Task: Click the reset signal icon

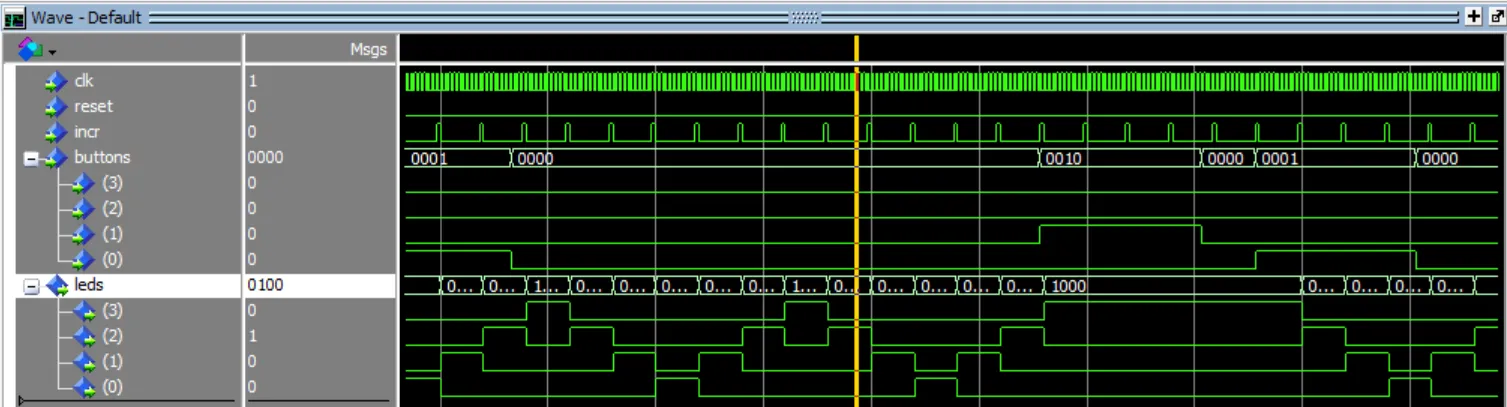Action: coord(55,107)
